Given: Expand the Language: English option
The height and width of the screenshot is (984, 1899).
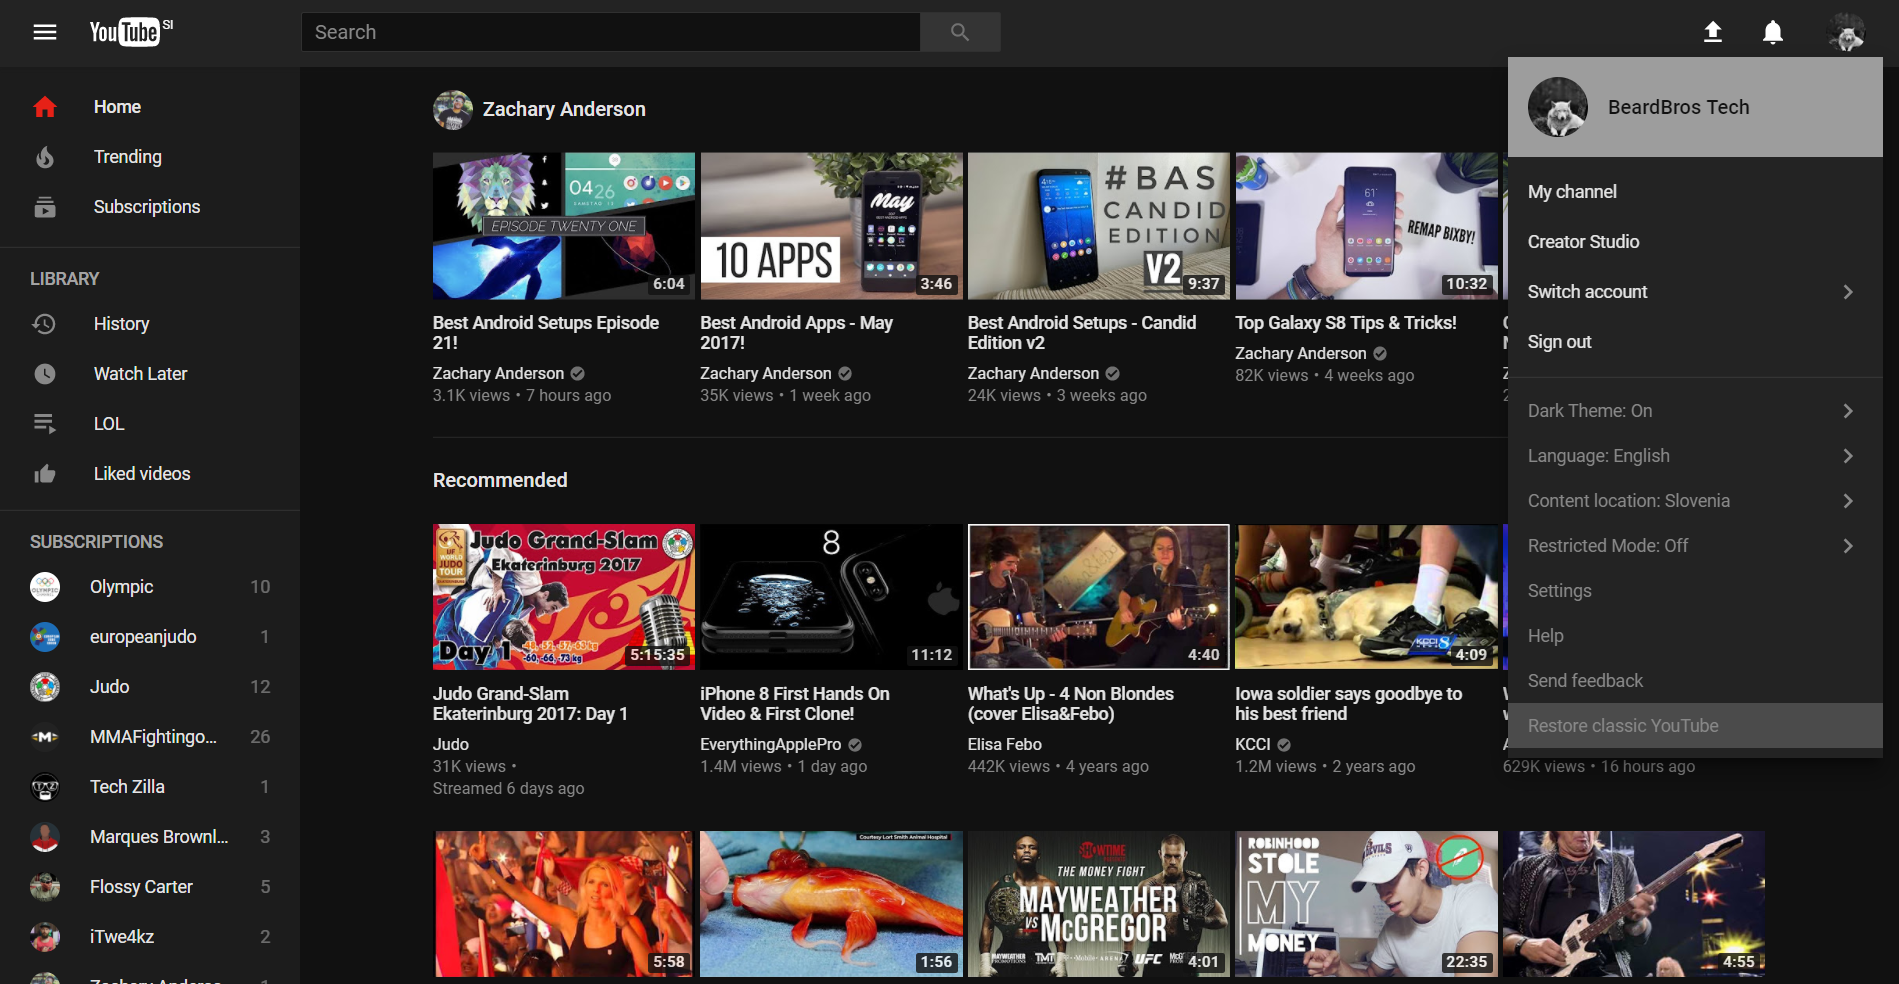Looking at the screenshot, I should click(x=1690, y=455).
